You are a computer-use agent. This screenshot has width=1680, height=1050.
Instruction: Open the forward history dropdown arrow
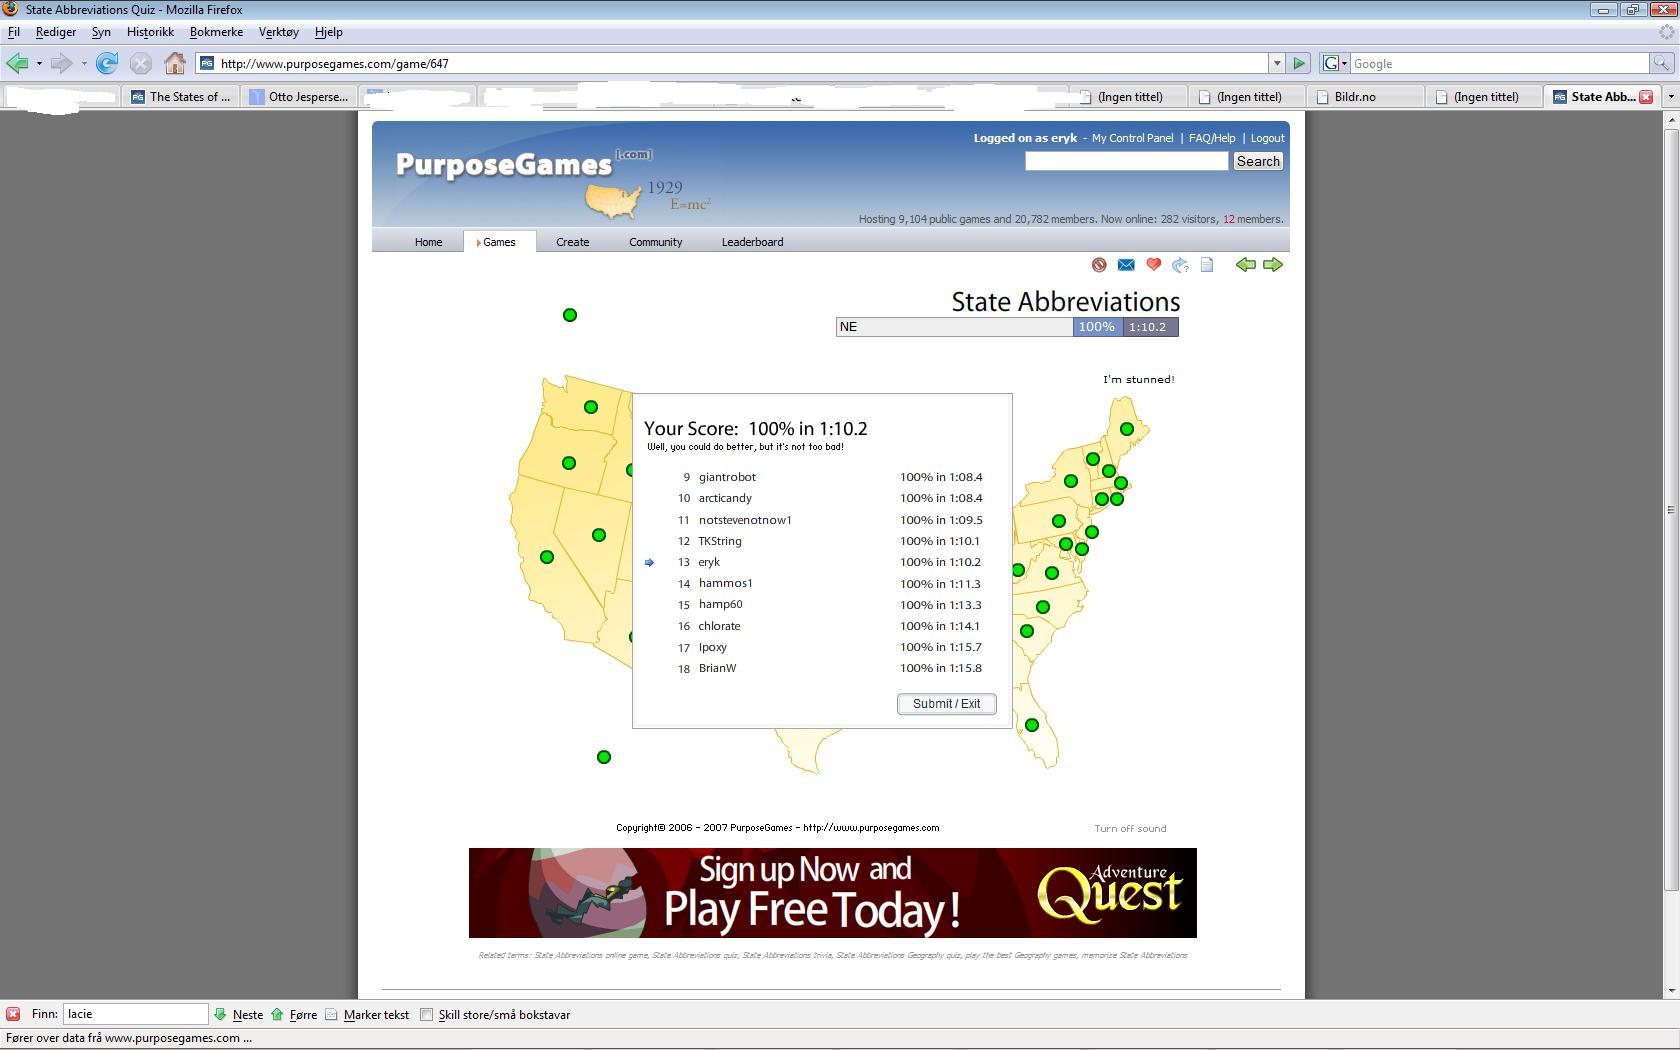[x=84, y=64]
